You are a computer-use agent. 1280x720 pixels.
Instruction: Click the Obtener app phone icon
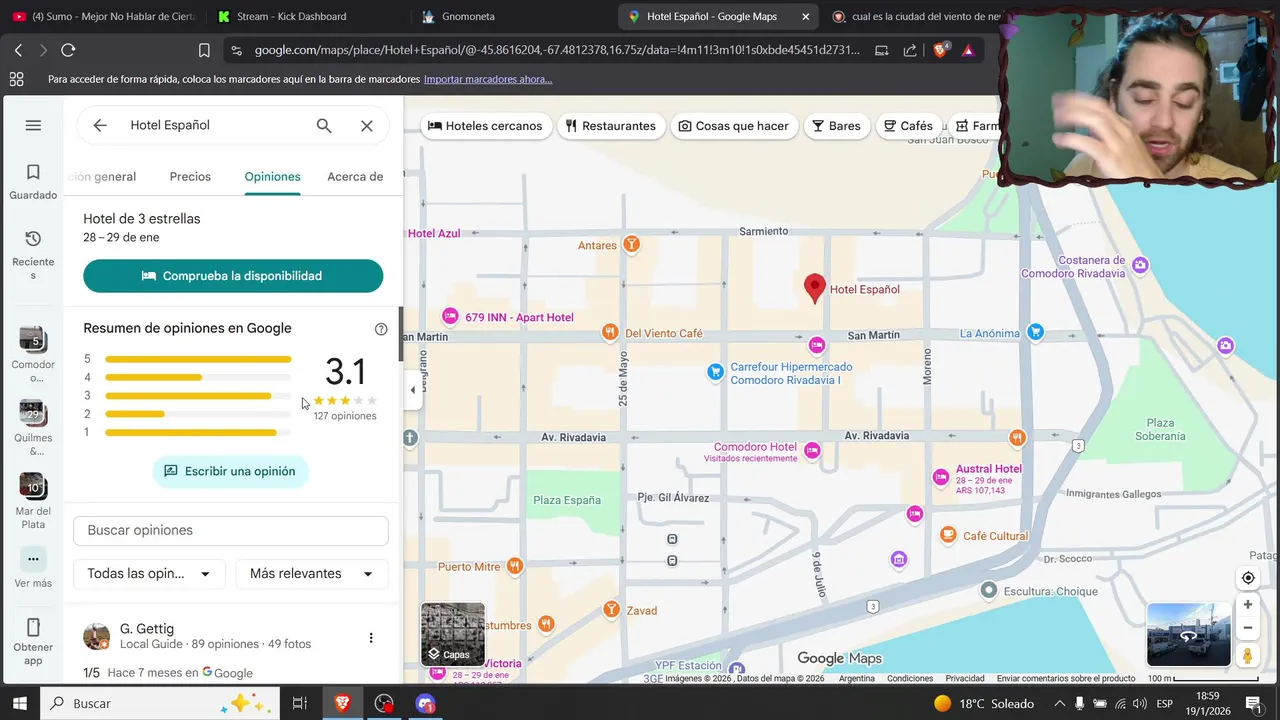point(33,627)
